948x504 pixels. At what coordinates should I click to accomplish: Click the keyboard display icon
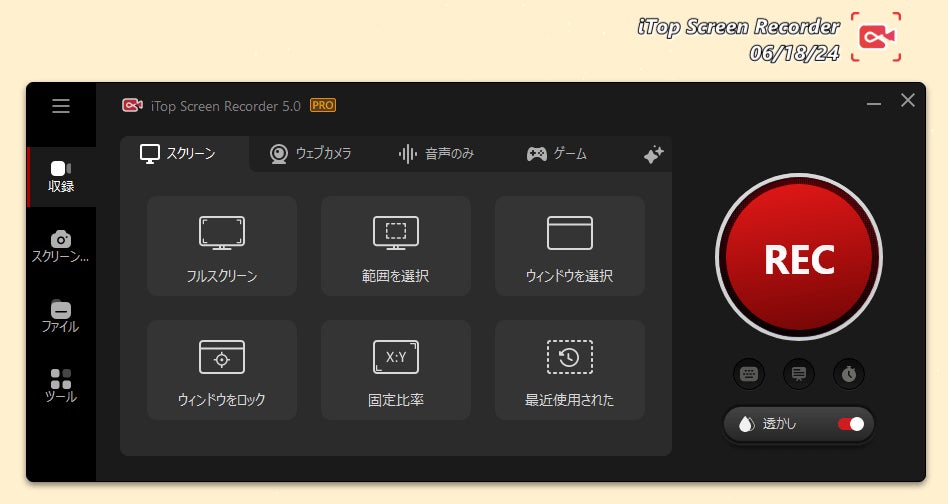click(x=749, y=374)
